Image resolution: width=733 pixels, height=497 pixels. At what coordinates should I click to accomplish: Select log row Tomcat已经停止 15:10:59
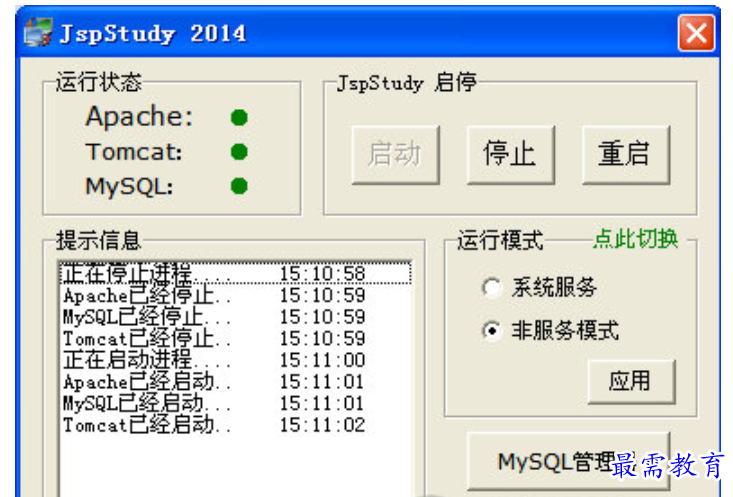(x=236, y=338)
